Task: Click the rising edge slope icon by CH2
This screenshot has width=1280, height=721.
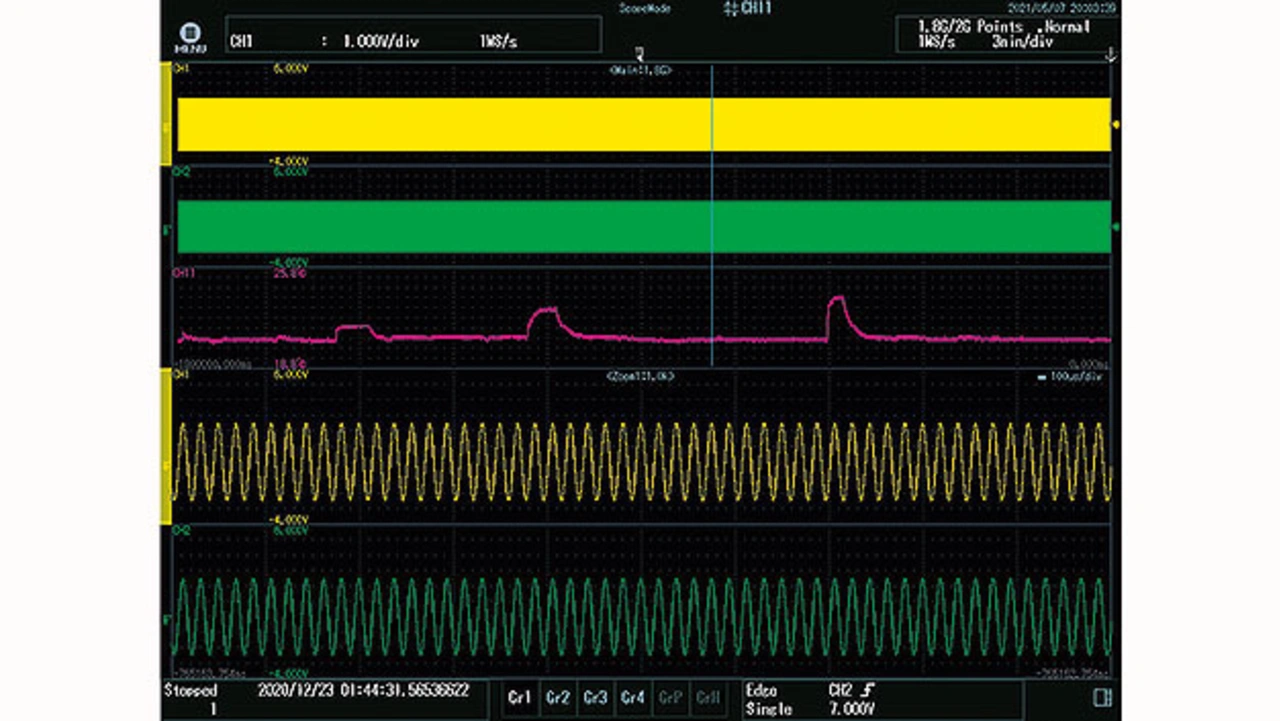Action: coord(868,690)
